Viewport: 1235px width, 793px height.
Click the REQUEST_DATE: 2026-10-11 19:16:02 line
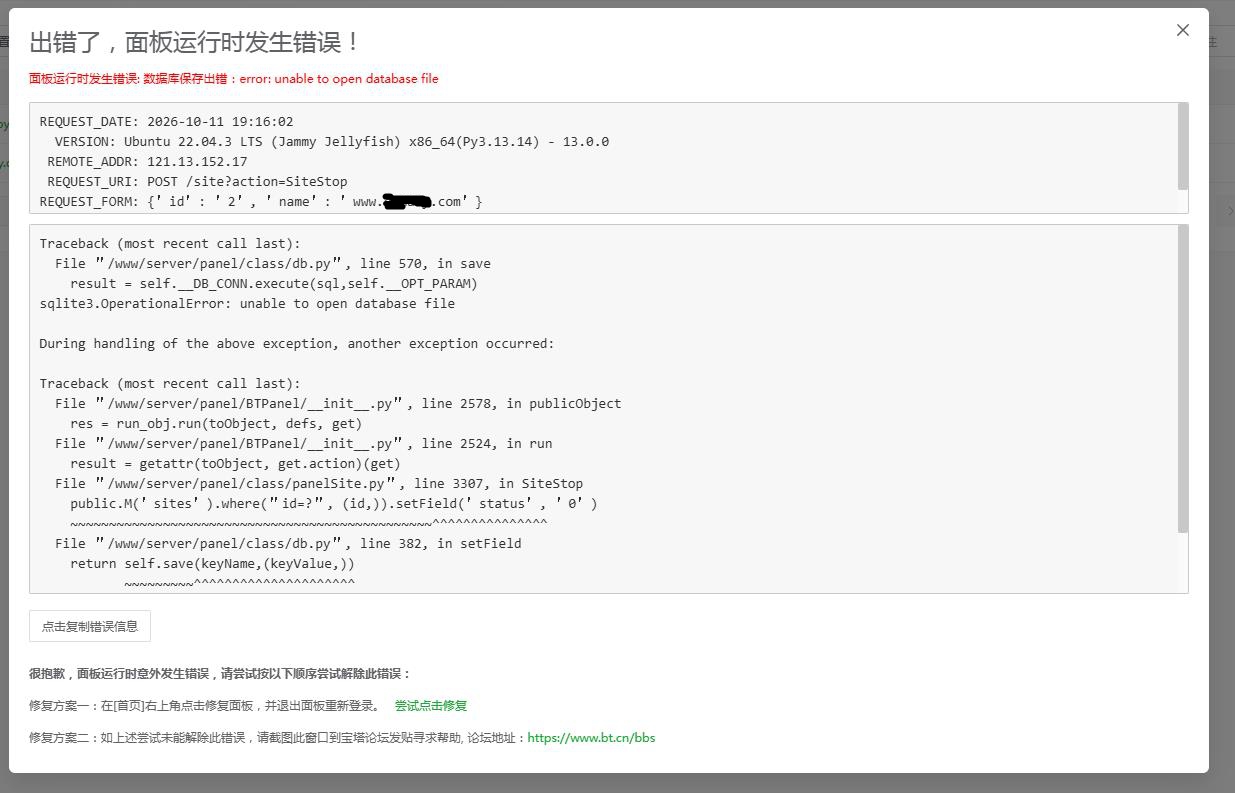(x=166, y=121)
